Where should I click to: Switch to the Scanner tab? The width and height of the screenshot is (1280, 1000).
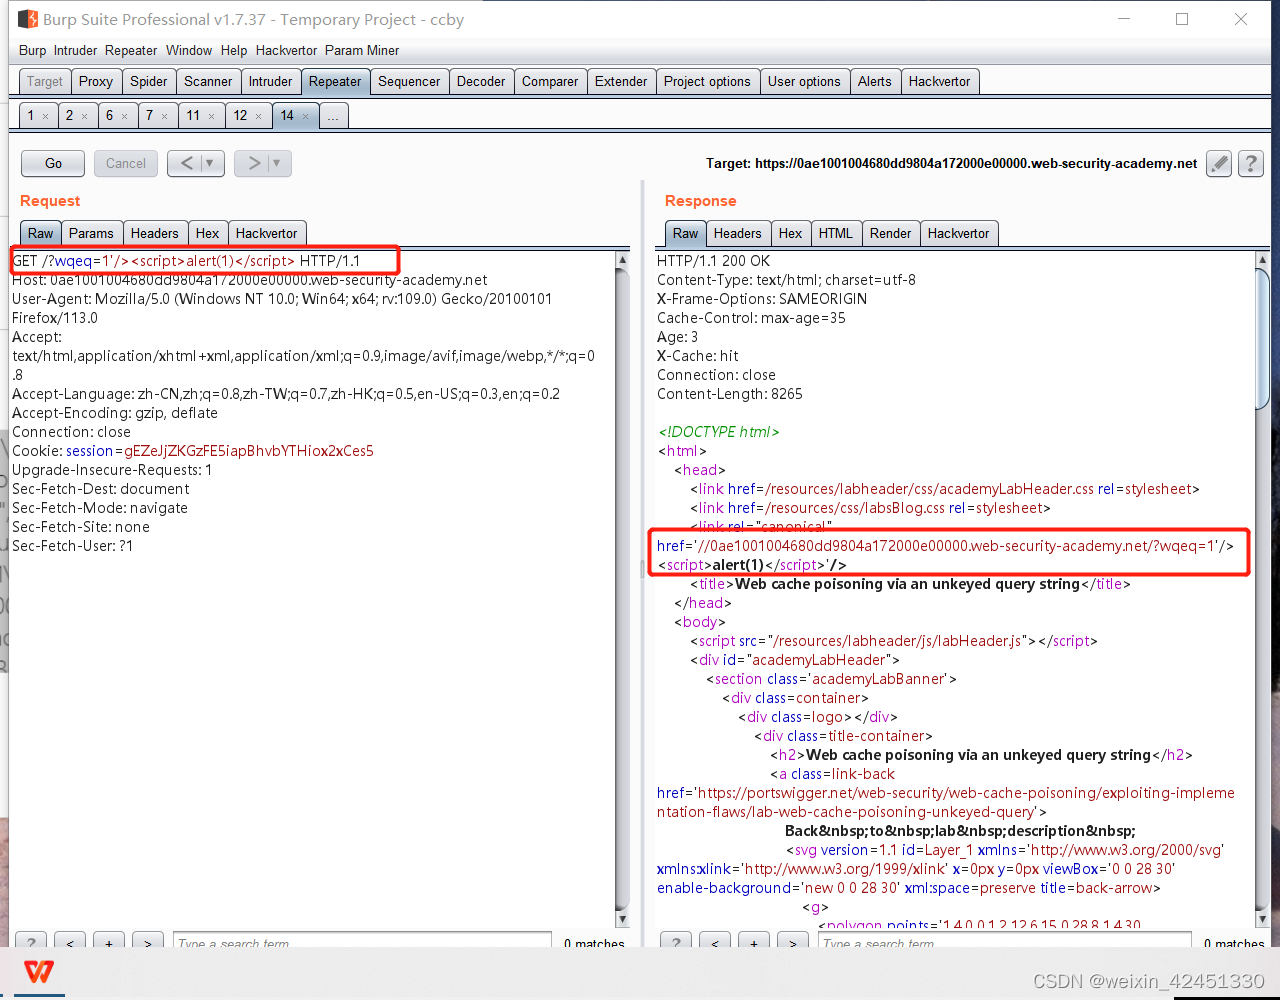[x=208, y=82]
